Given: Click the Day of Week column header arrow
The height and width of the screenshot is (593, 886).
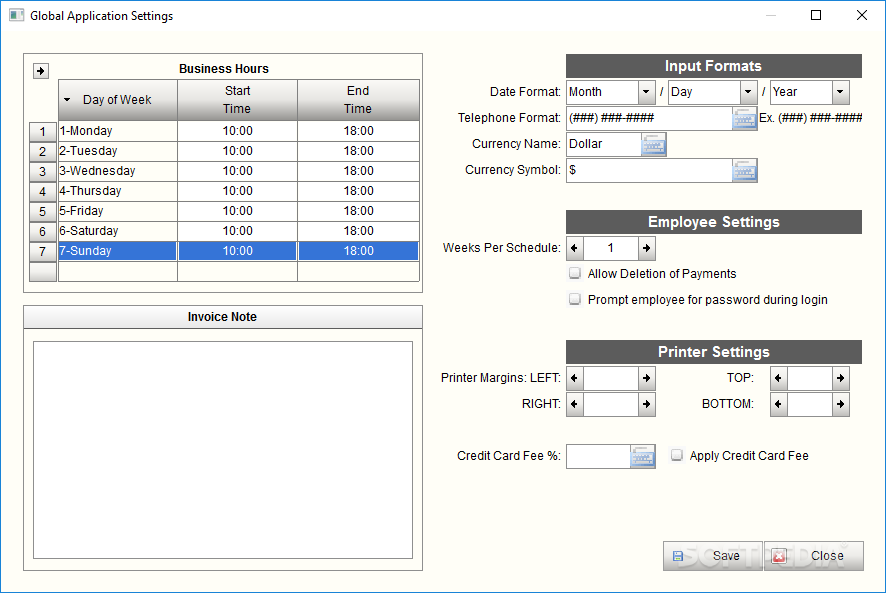Looking at the screenshot, I should click(67, 100).
